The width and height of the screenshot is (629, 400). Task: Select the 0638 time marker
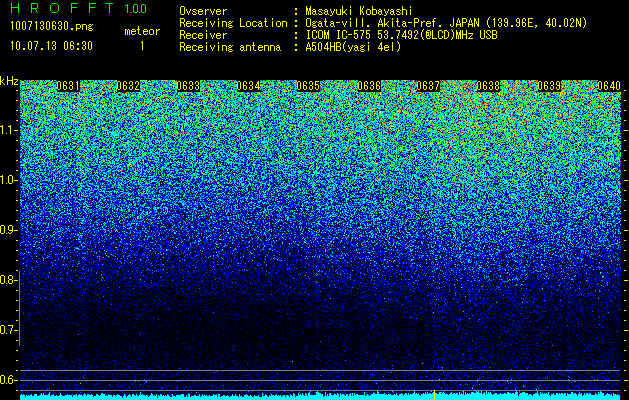point(488,86)
